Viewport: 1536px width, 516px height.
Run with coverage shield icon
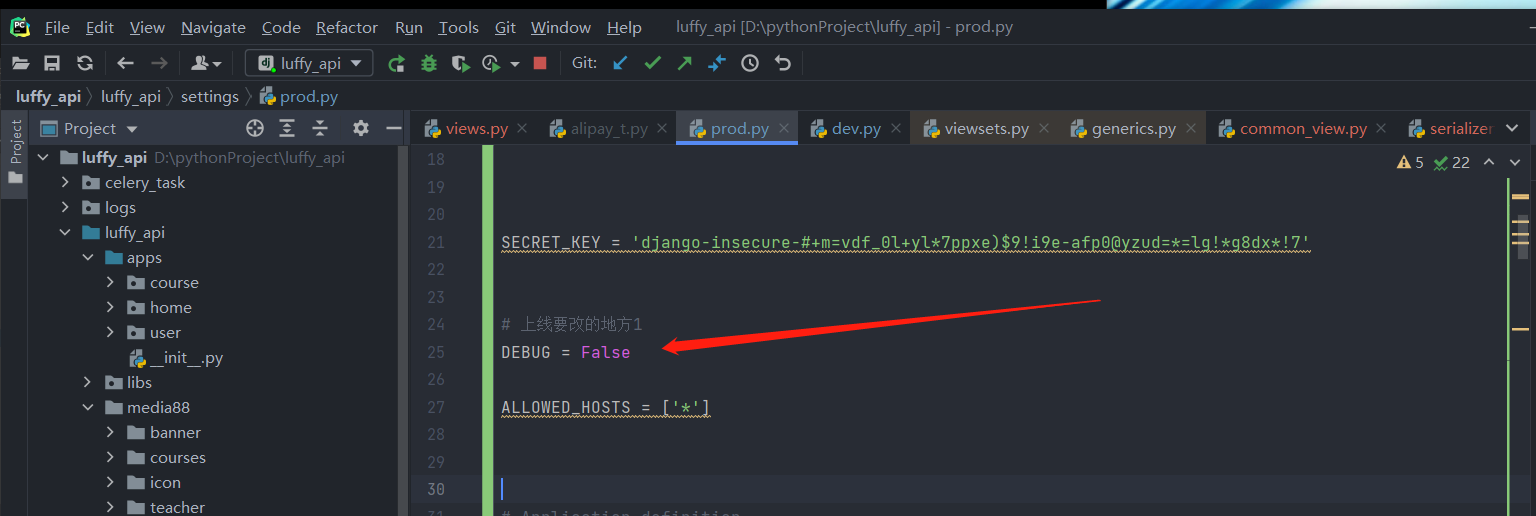(x=460, y=63)
